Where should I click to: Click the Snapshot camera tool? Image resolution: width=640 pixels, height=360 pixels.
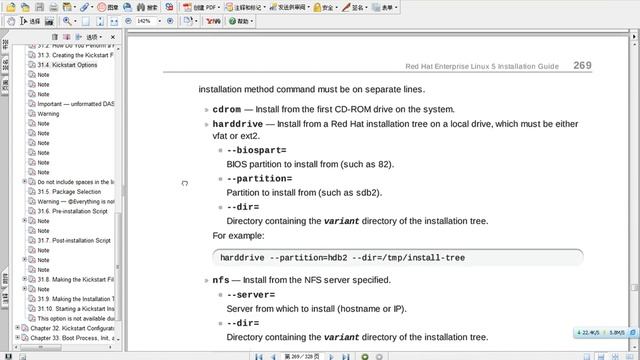pos(49,21)
